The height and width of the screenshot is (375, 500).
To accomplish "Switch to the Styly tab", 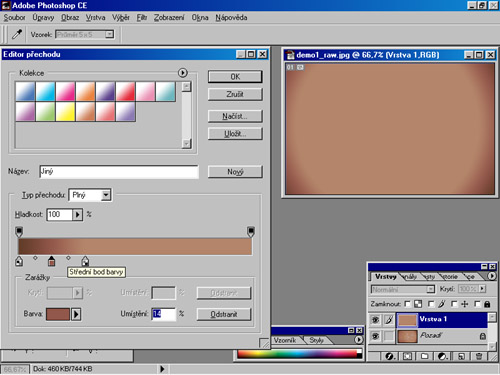I will [316, 340].
